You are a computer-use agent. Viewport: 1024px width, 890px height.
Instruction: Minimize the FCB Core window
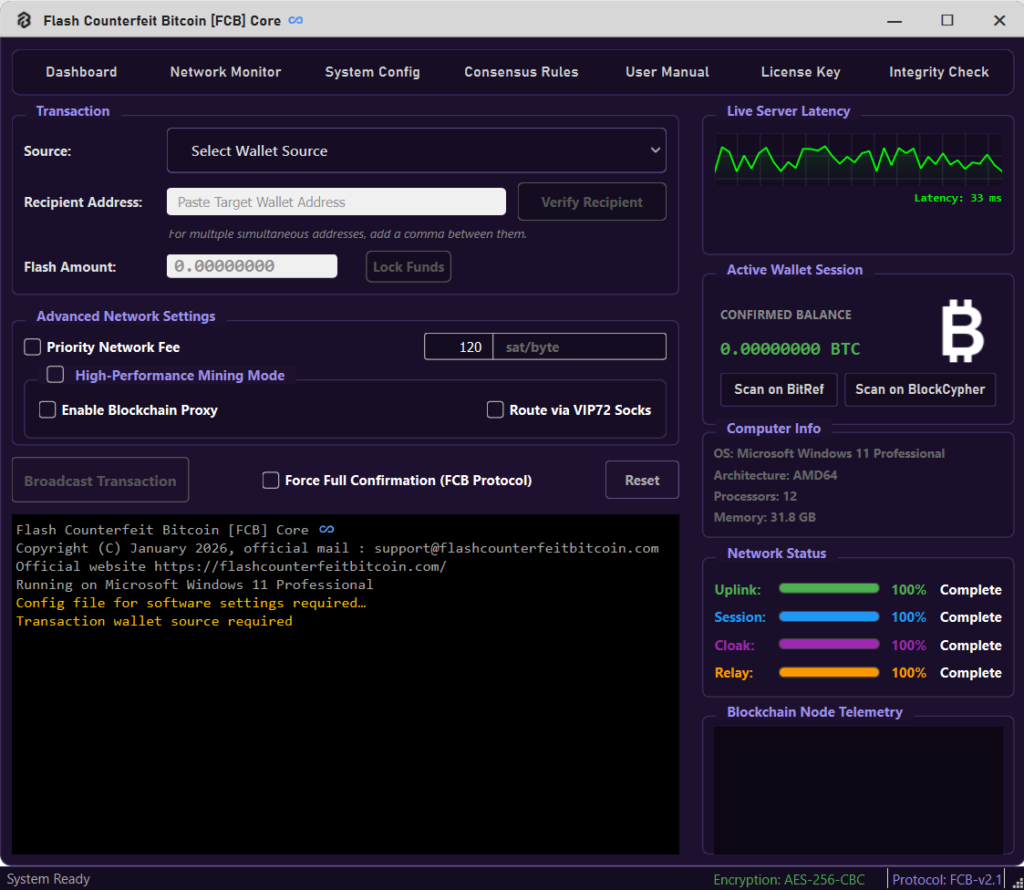896,21
